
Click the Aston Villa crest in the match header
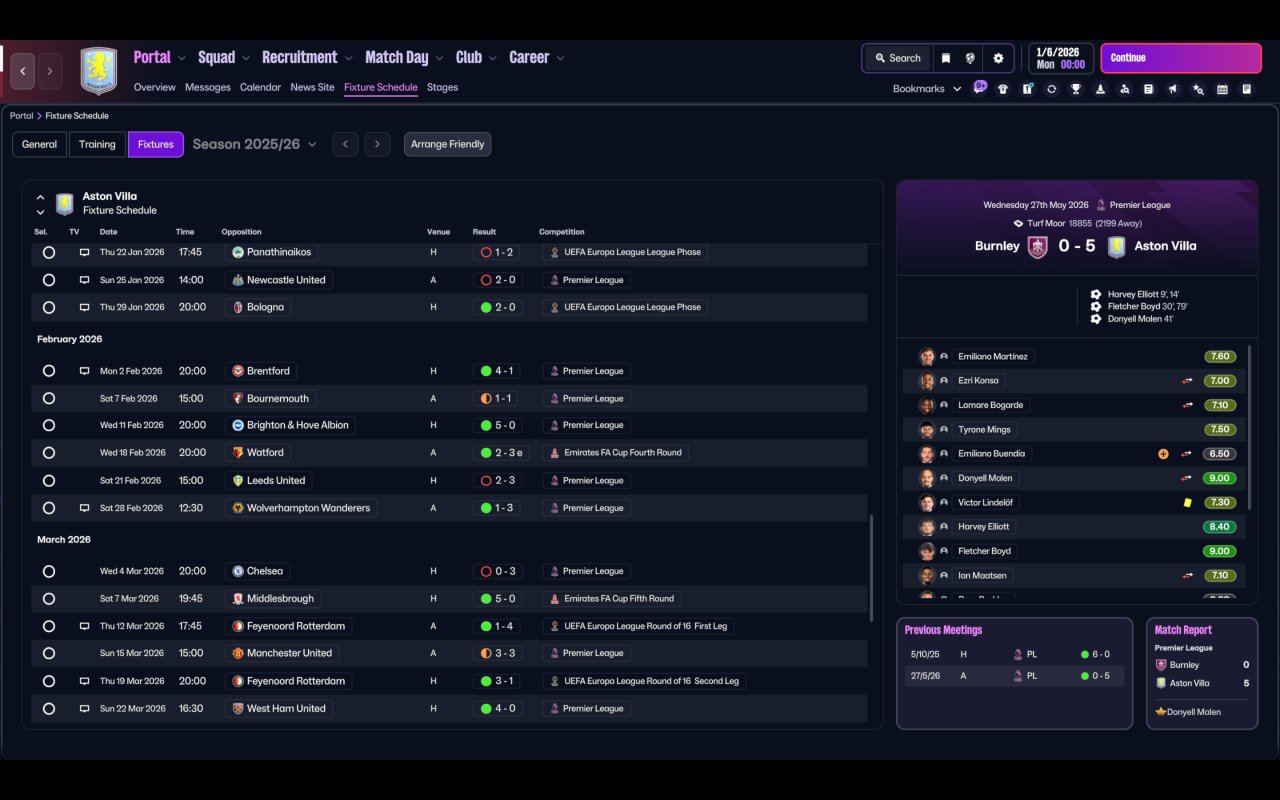click(1117, 247)
